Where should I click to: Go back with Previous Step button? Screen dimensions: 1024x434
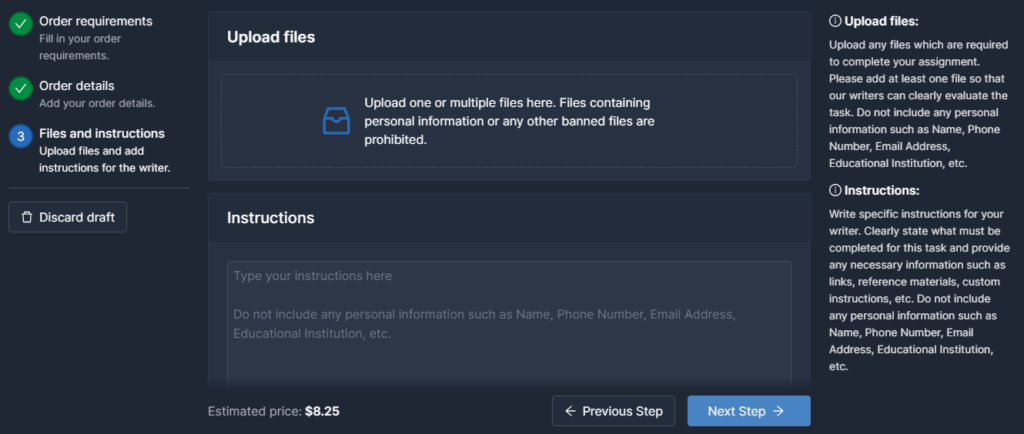(613, 411)
